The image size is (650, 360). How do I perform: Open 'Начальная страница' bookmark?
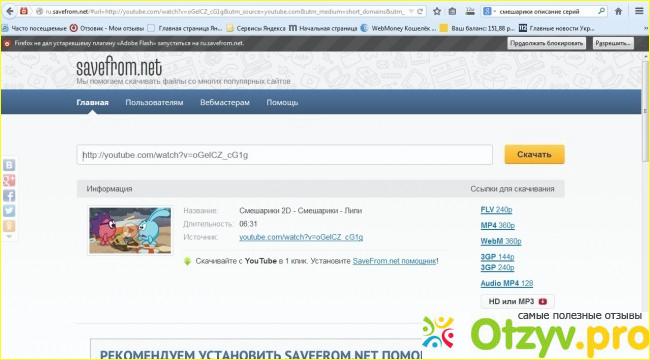tap(323, 28)
